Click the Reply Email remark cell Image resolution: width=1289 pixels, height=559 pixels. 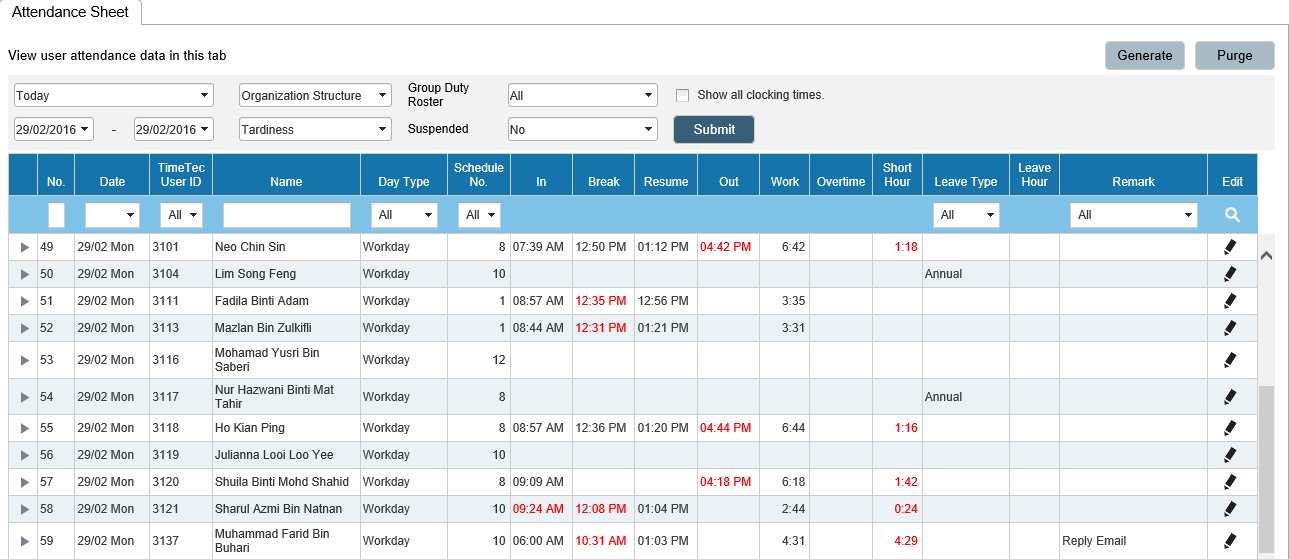pyautogui.click(x=1134, y=541)
